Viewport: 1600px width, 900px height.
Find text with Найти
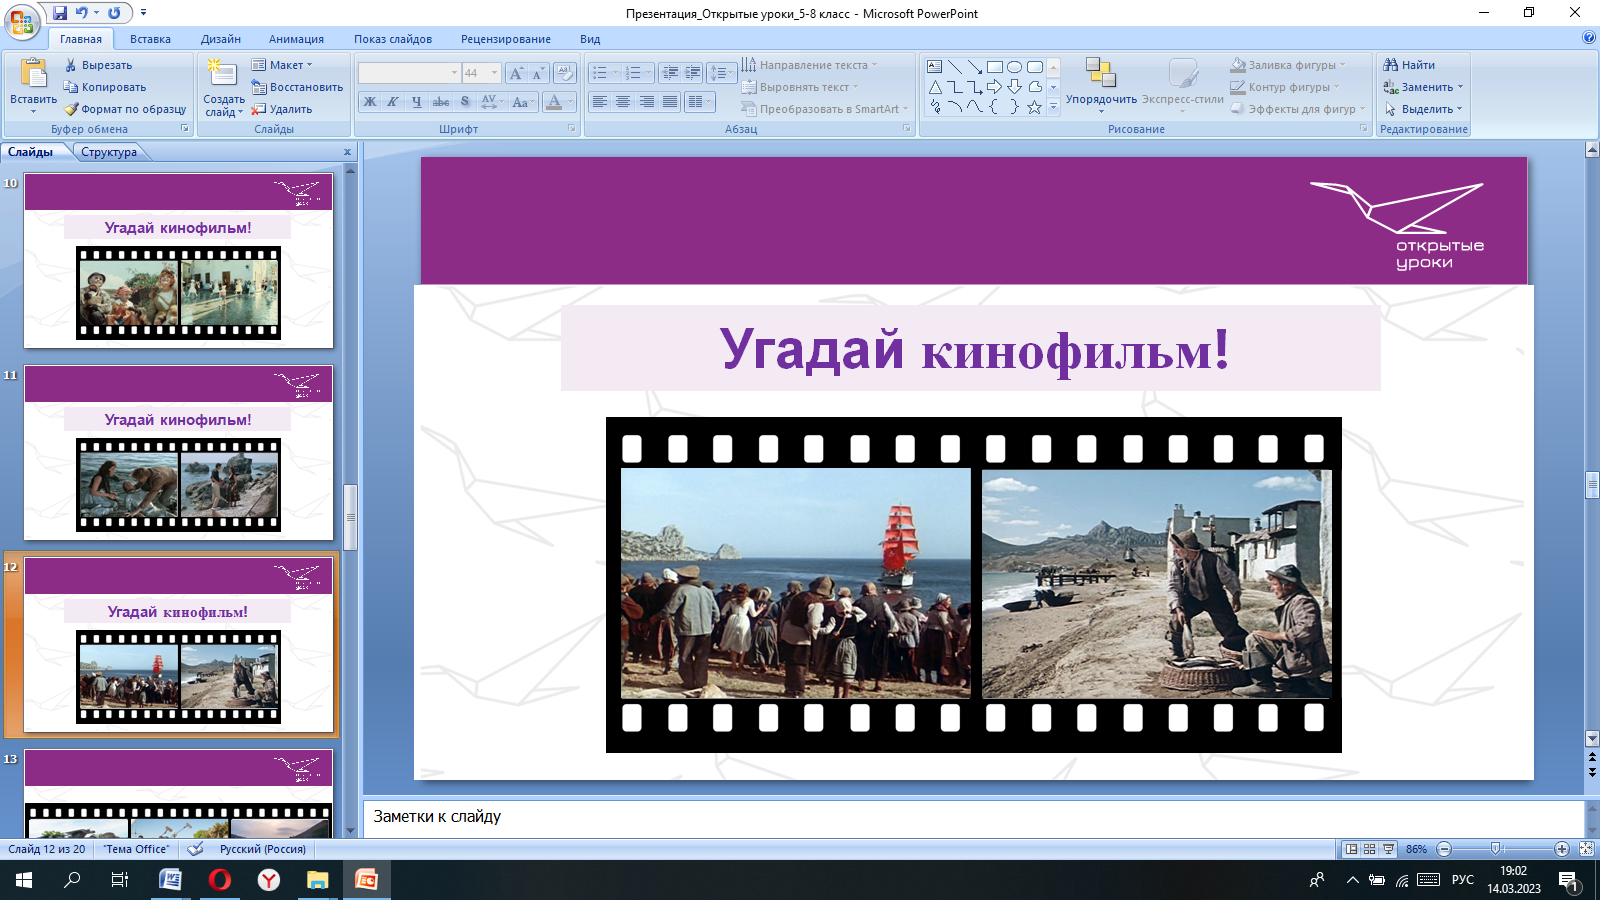pyautogui.click(x=1409, y=65)
